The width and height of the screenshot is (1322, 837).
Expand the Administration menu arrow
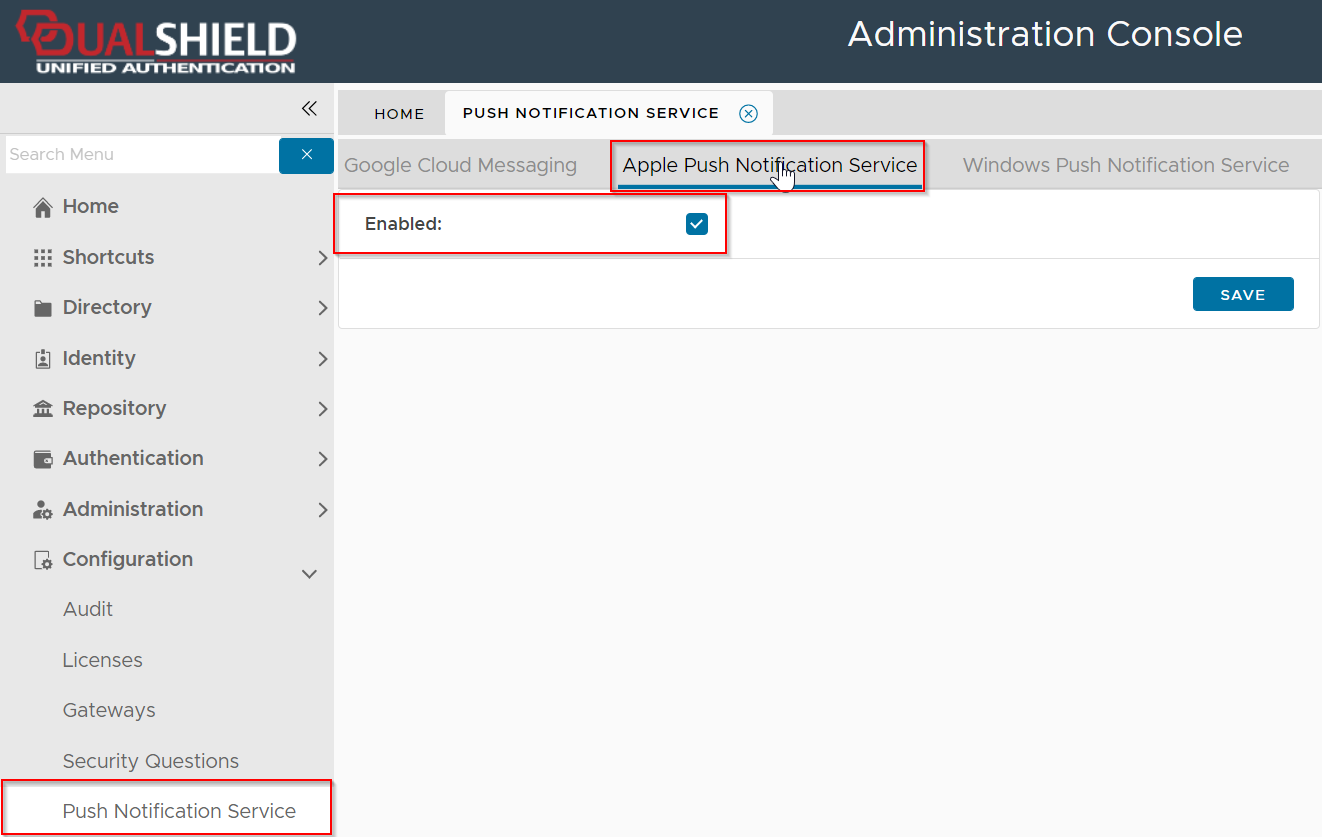click(x=322, y=510)
